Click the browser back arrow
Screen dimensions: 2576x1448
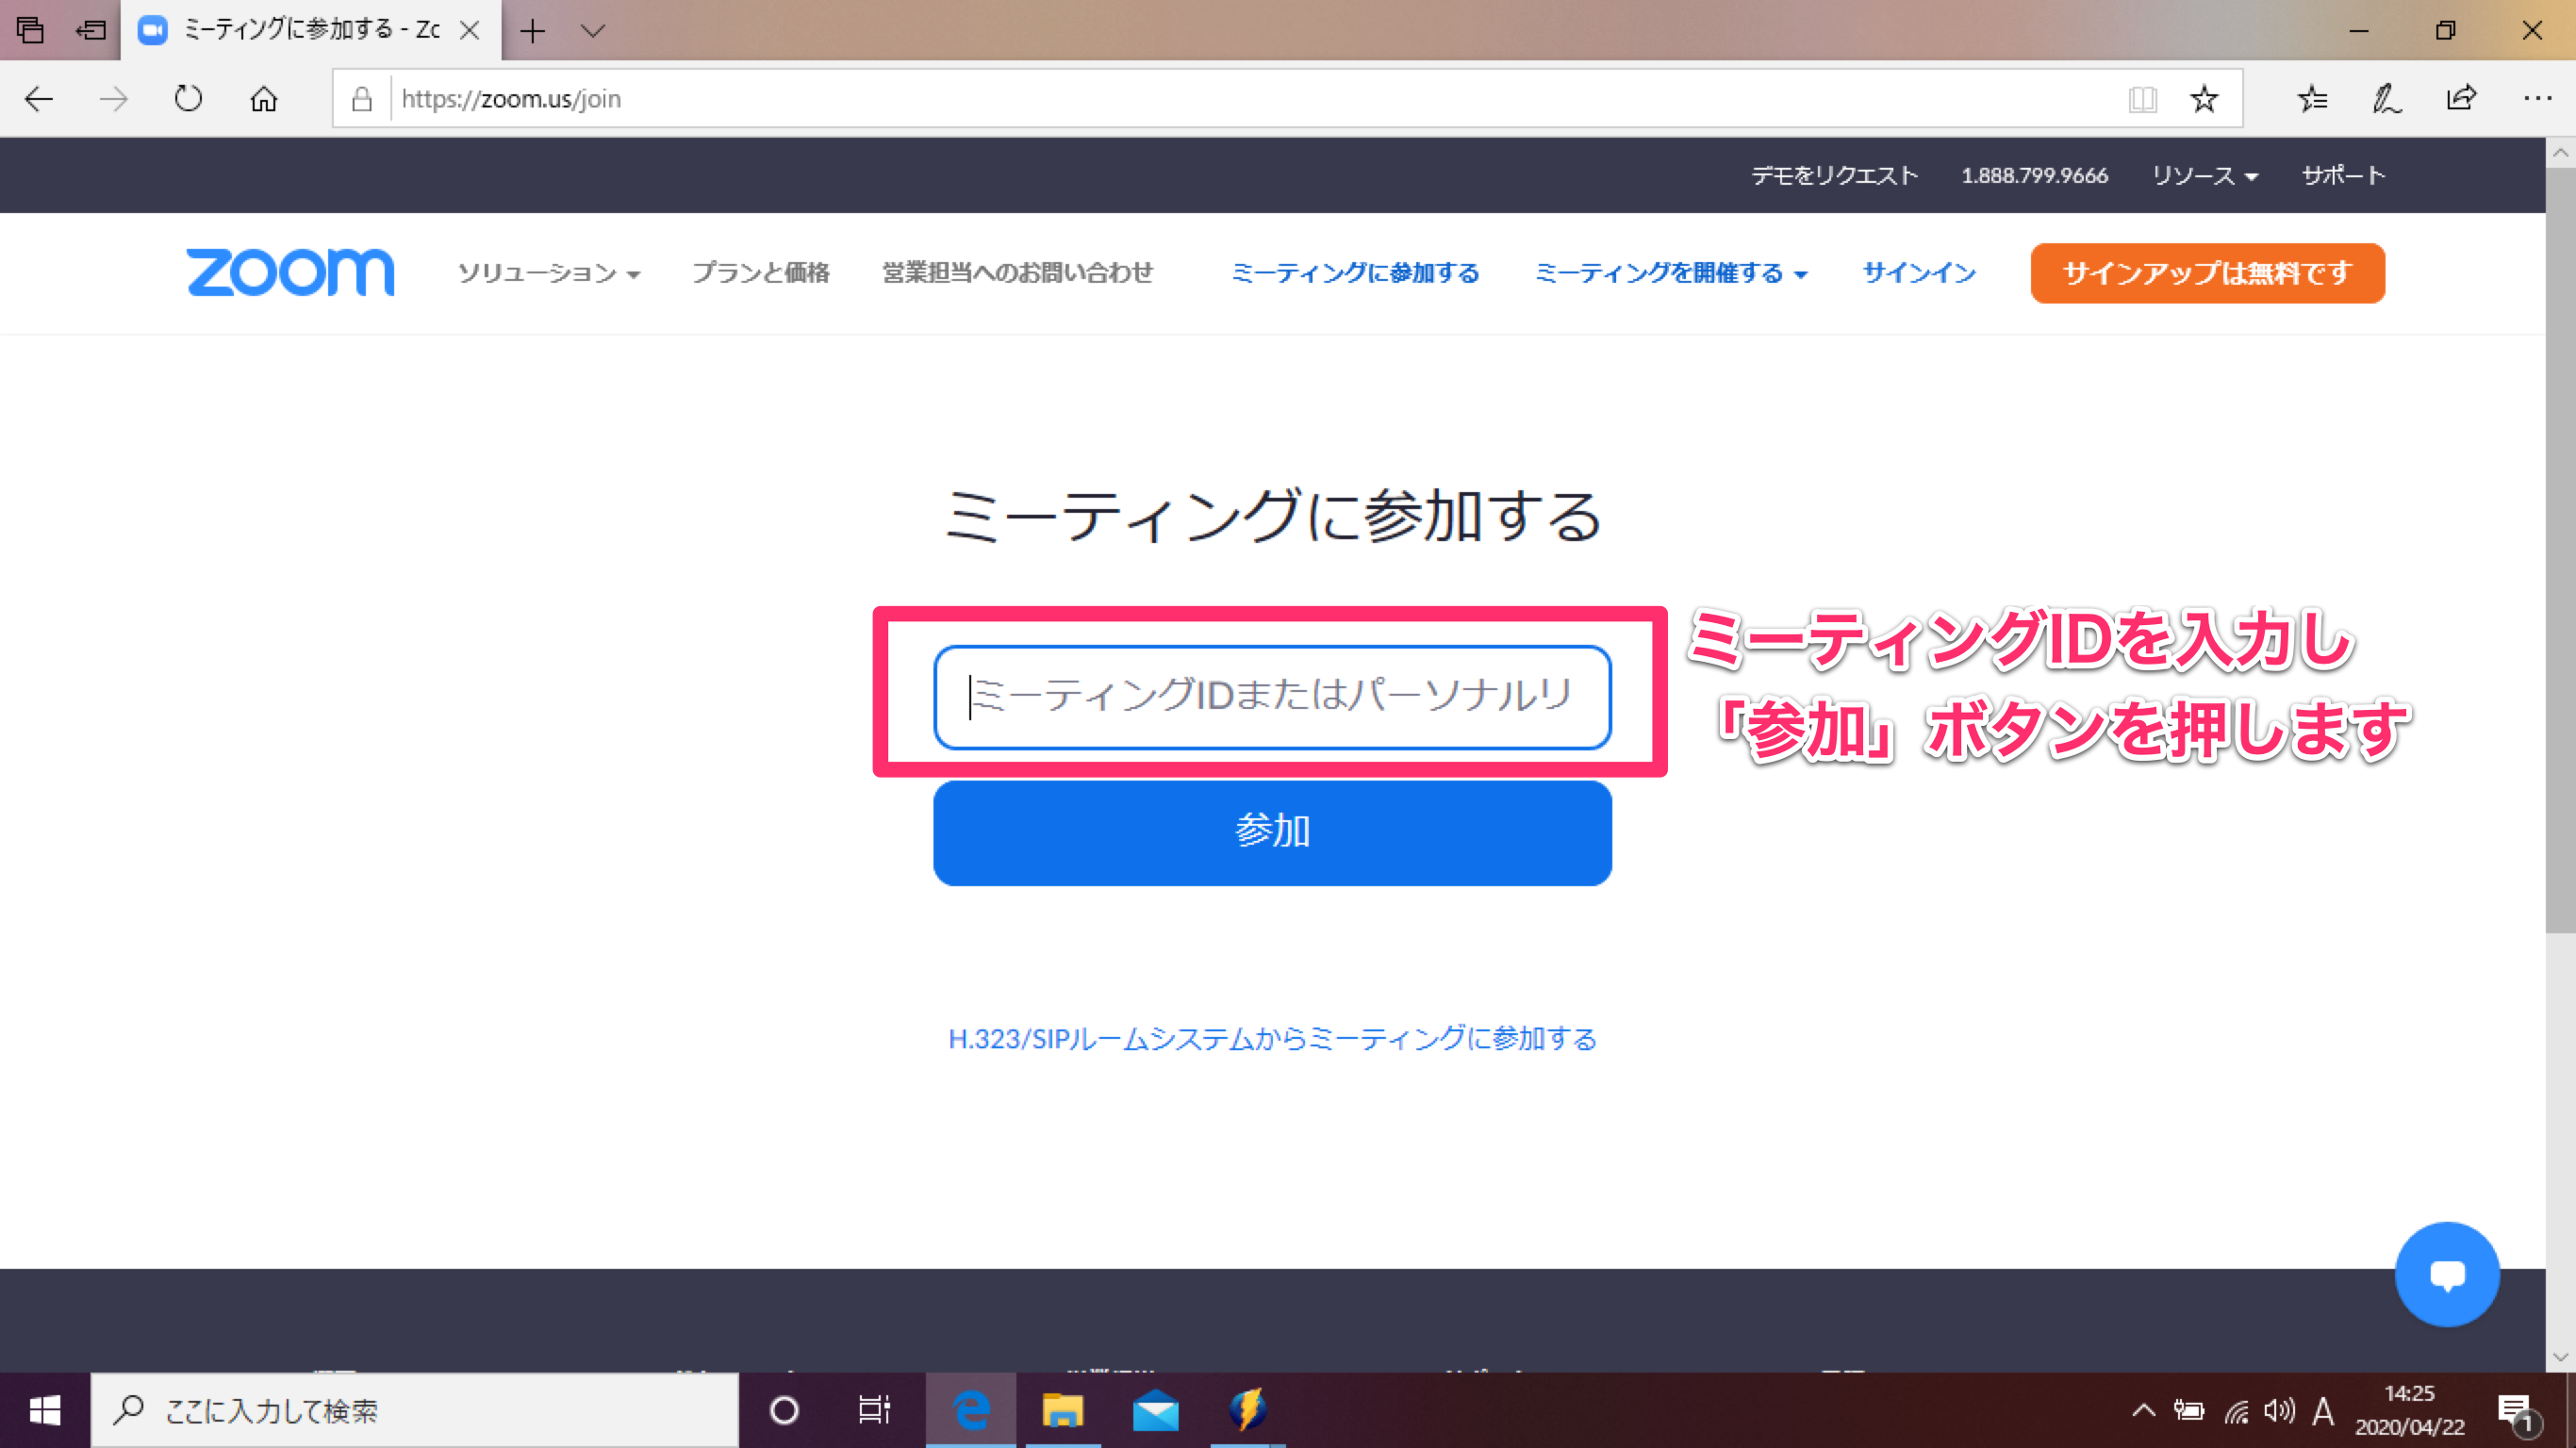(x=37, y=98)
